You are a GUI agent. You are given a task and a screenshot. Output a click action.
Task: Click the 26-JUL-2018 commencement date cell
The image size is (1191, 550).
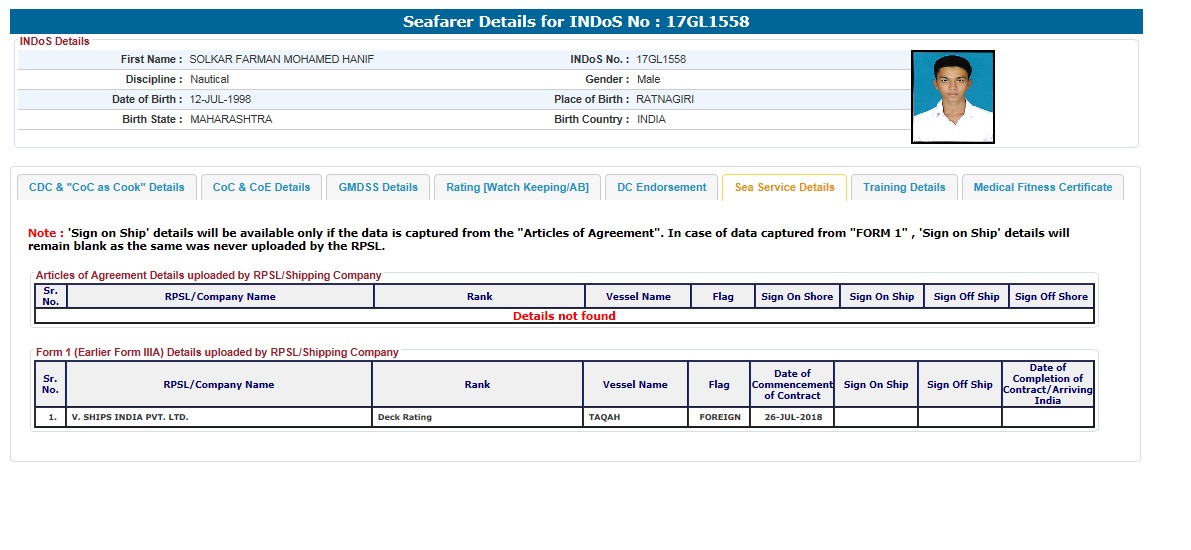coord(792,417)
